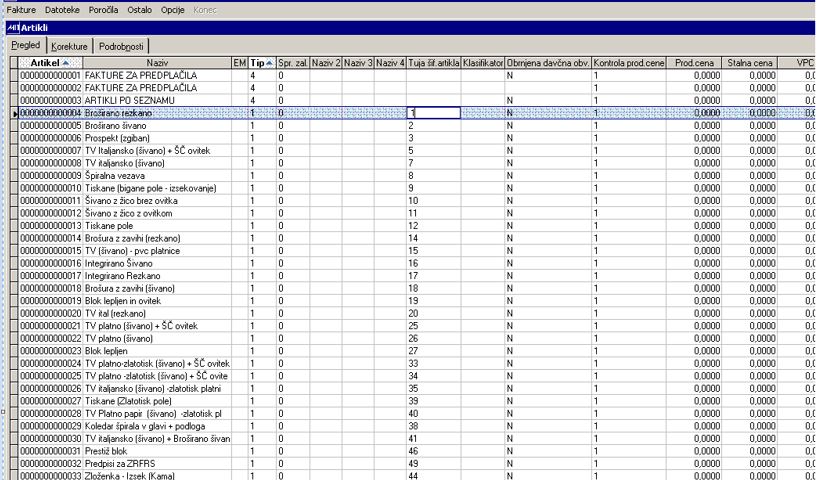
Task: Switch to the Korekture tab
Action: tap(69, 47)
